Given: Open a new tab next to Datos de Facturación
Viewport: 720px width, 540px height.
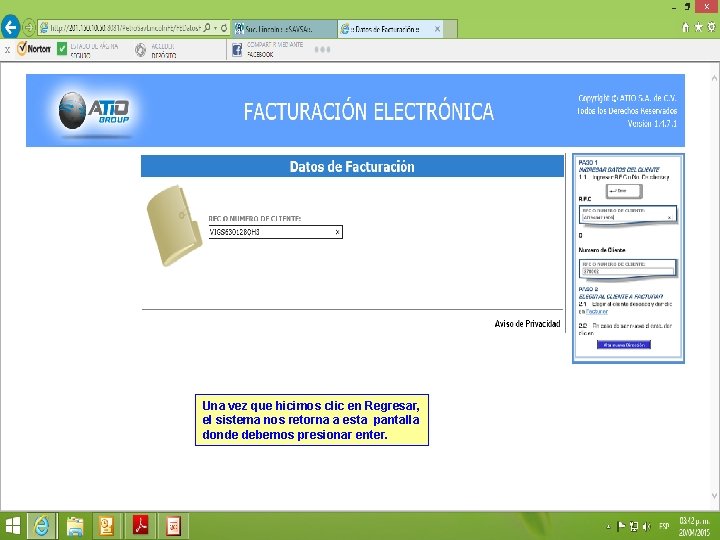Looking at the screenshot, I should (x=450, y=29).
